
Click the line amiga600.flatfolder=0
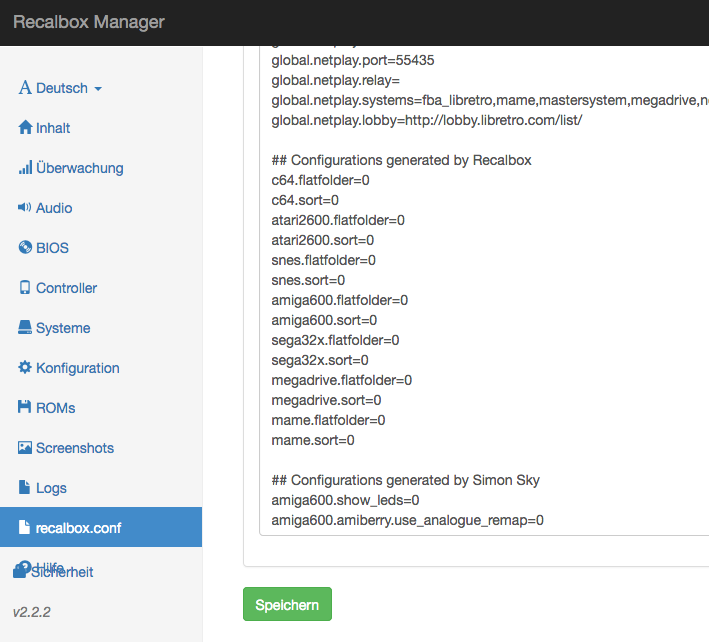click(340, 300)
